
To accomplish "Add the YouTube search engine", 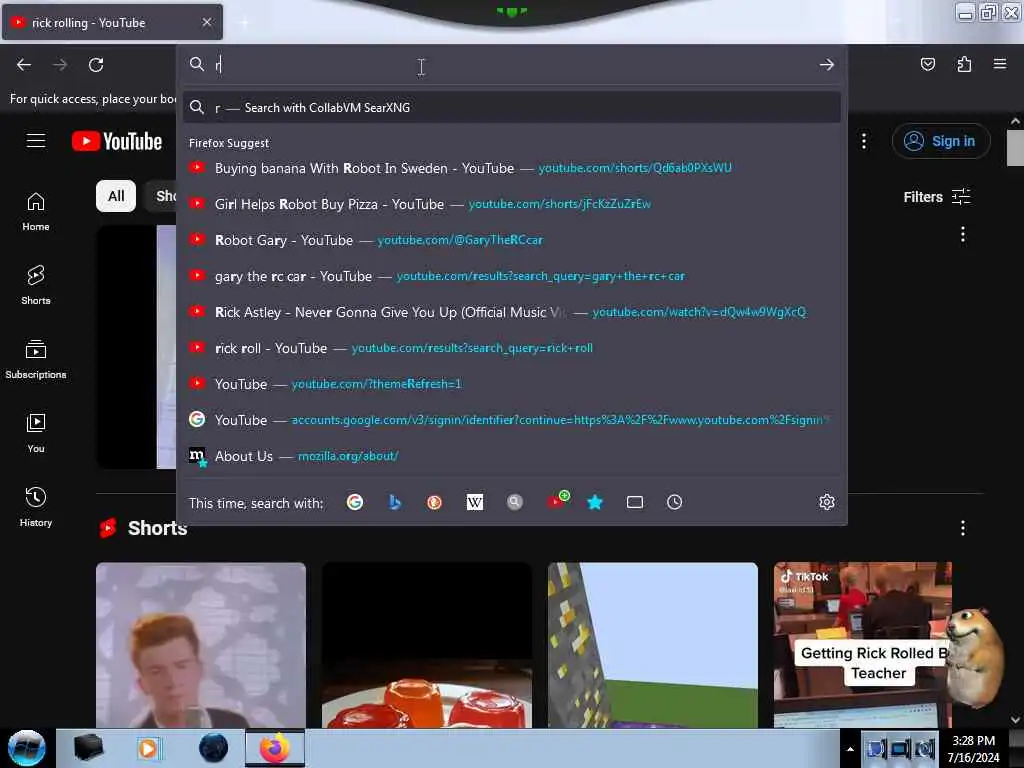I will (557, 501).
